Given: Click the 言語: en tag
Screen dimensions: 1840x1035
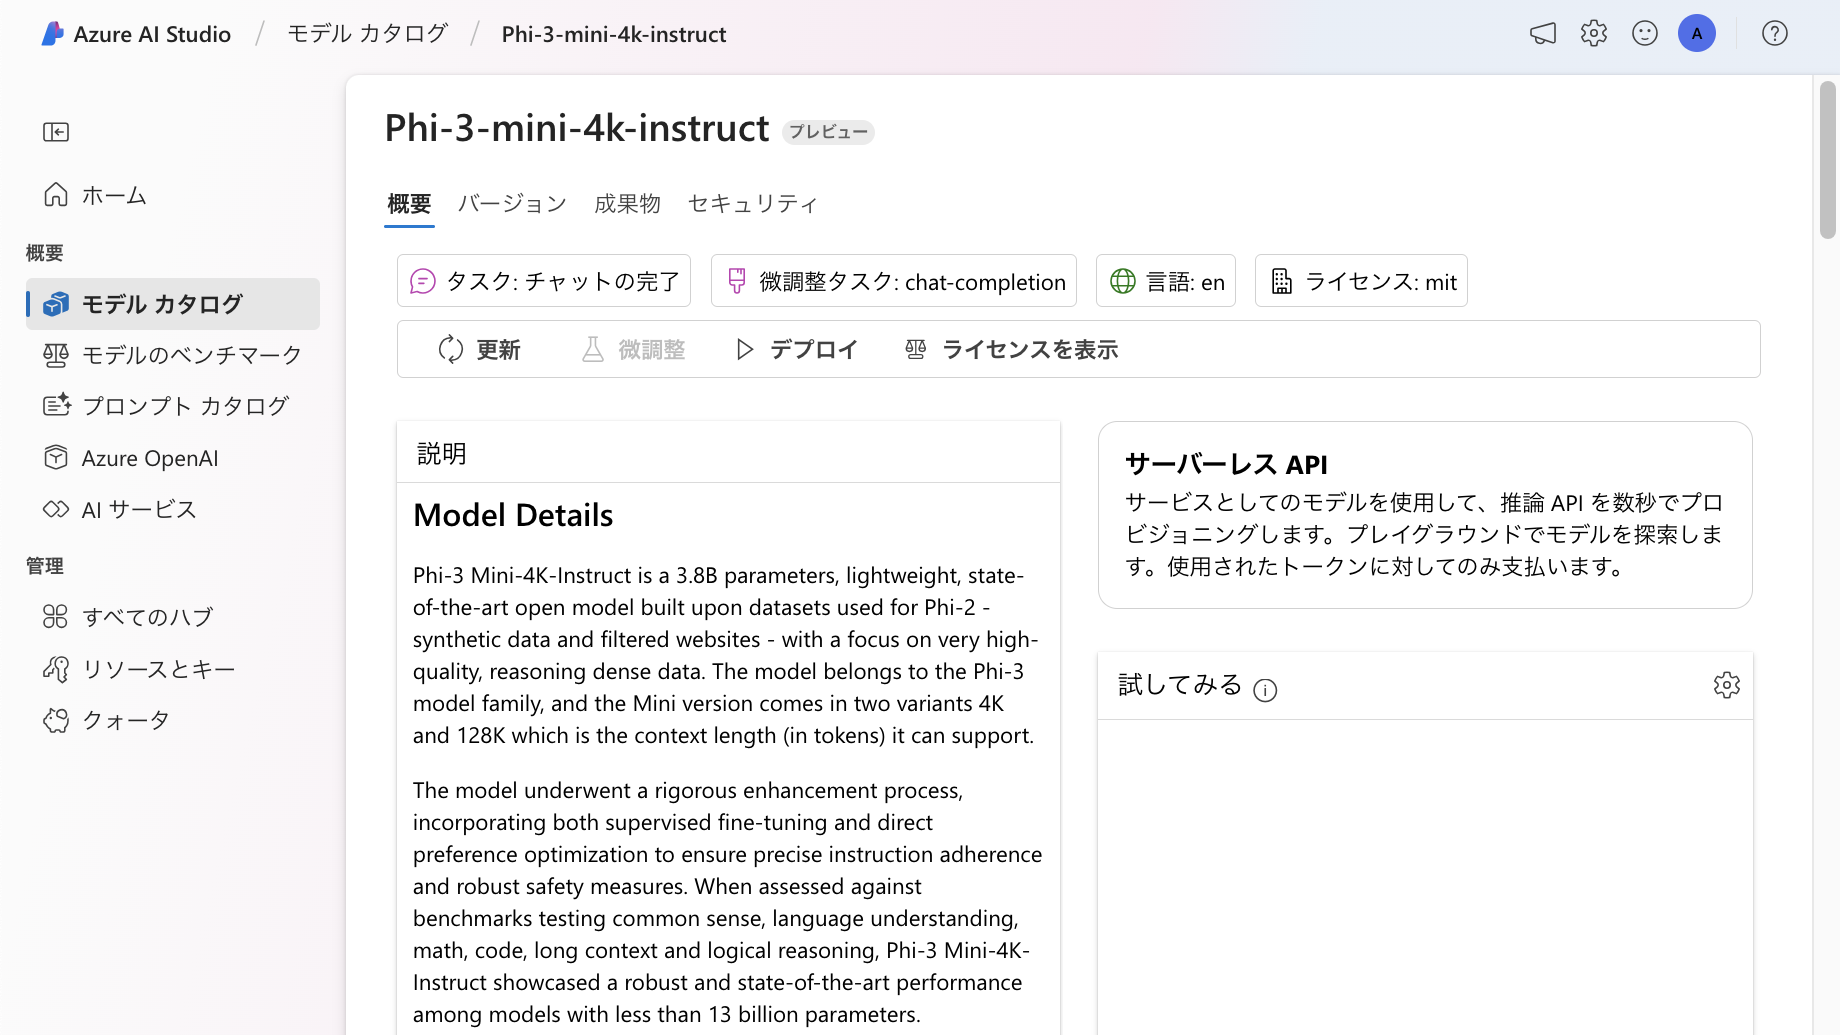Looking at the screenshot, I should click(1166, 281).
